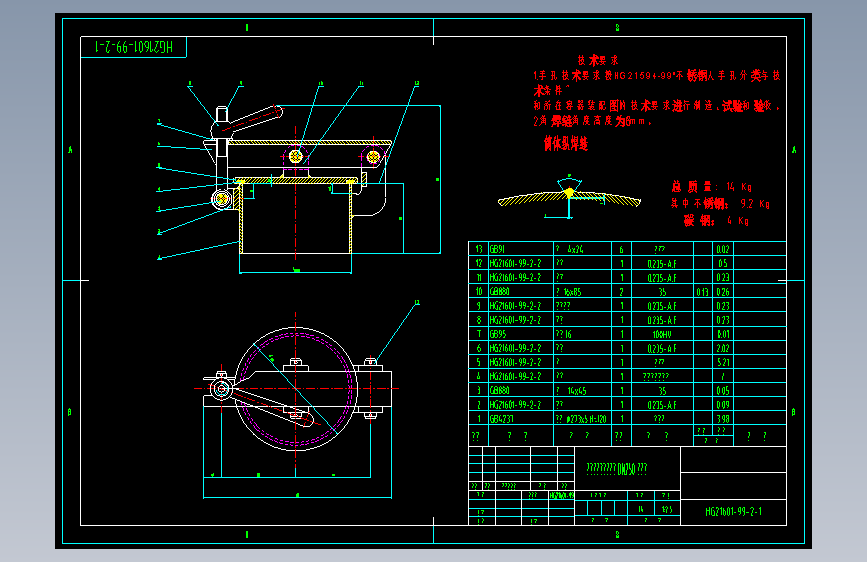Click the yellow weld point in groove detail
This screenshot has height=562, width=867.
point(570,193)
